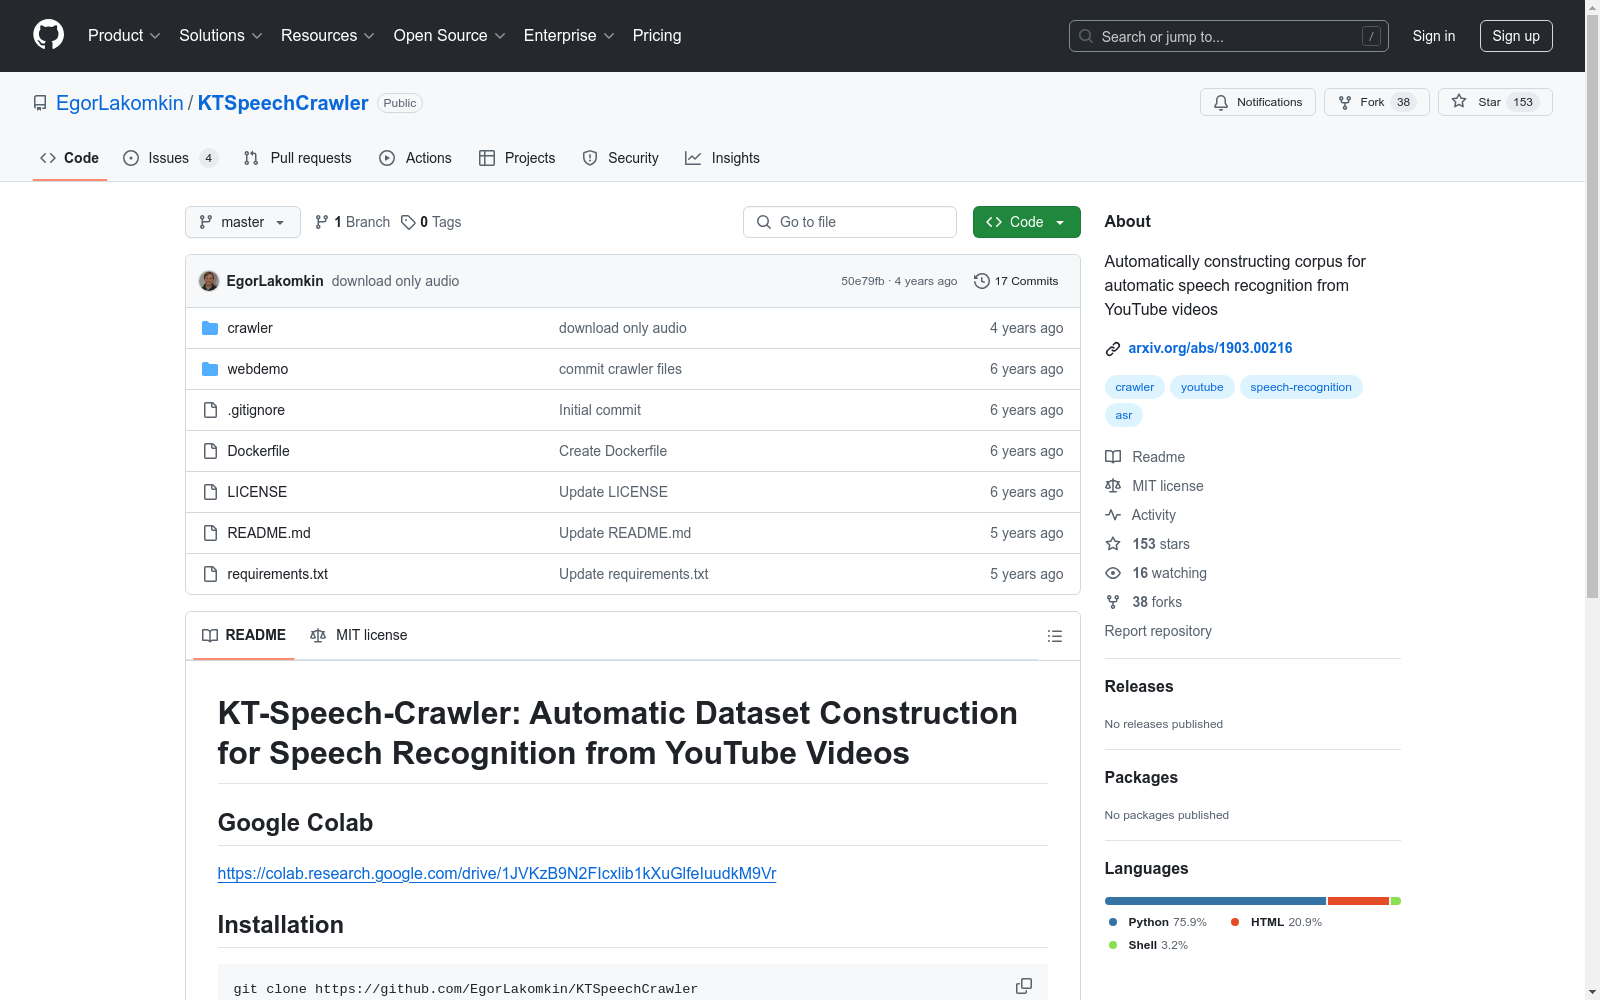The image size is (1600, 1000).
Task: Open the green Code dropdown button
Action: 1026,222
